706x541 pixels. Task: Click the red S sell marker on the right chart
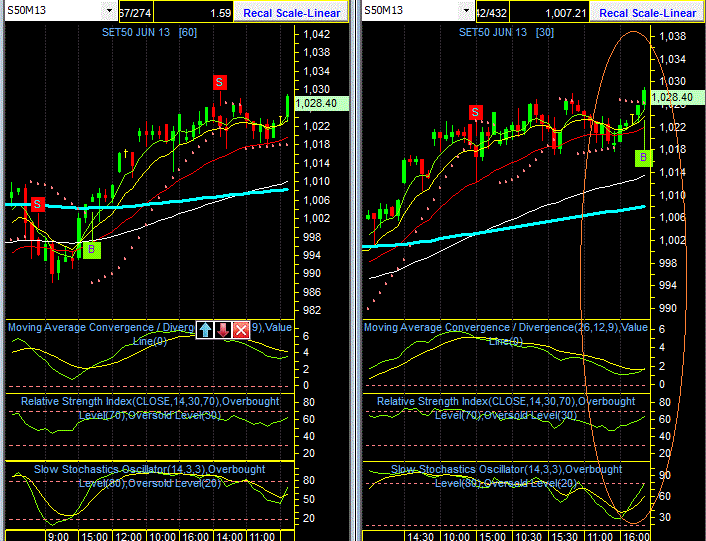coord(475,113)
